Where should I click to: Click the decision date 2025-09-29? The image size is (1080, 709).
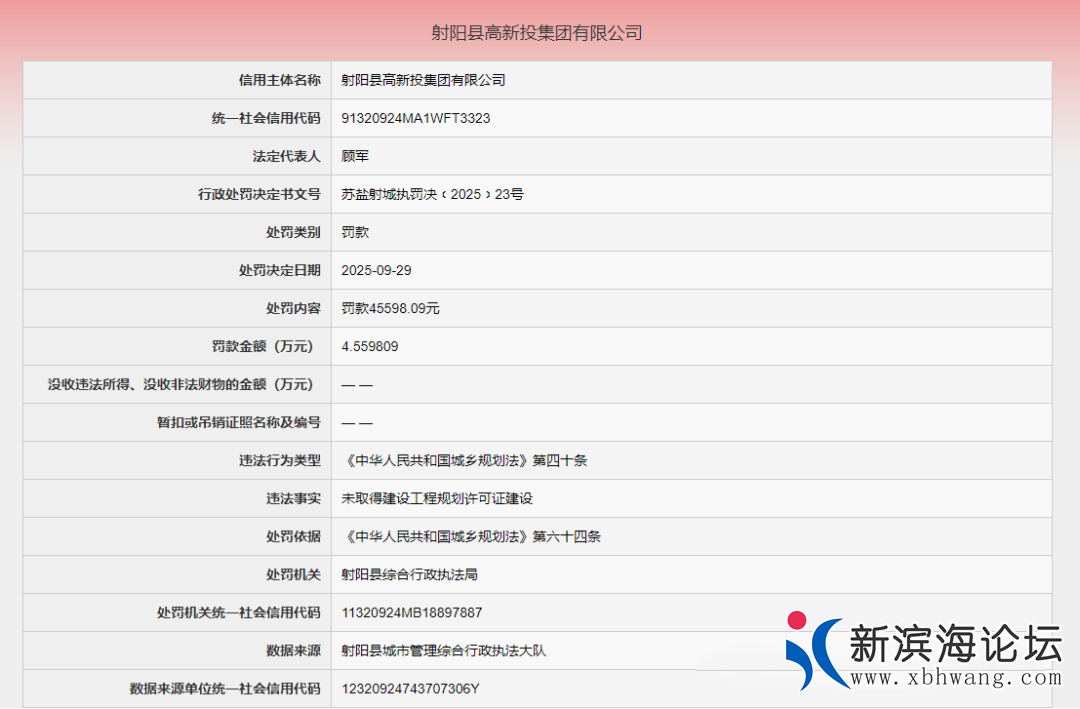coord(376,270)
